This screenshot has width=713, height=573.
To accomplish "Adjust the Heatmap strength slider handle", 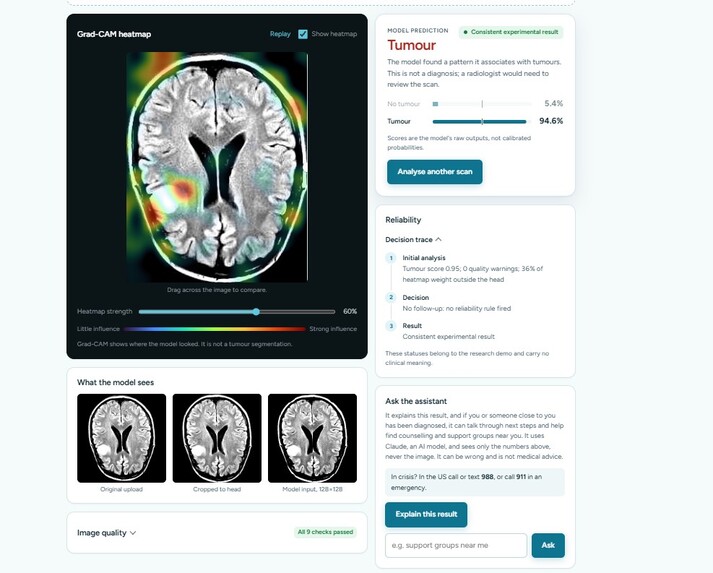I will click(x=256, y=312).
